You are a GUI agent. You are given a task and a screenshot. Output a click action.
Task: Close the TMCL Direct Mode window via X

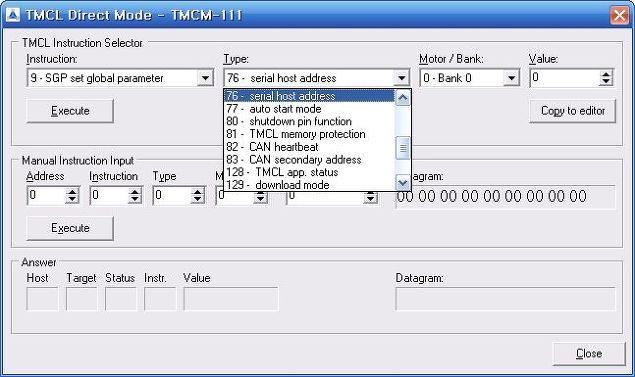click(620, 15)
